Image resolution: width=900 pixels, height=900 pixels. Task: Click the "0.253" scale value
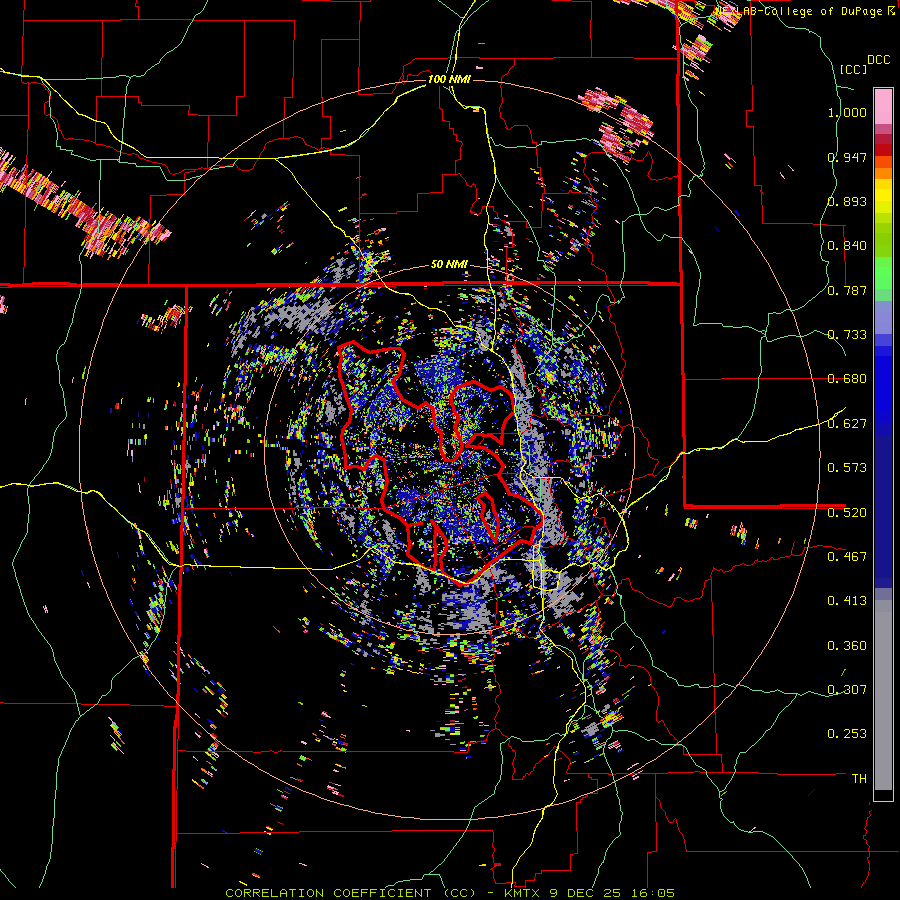(847, 734)
